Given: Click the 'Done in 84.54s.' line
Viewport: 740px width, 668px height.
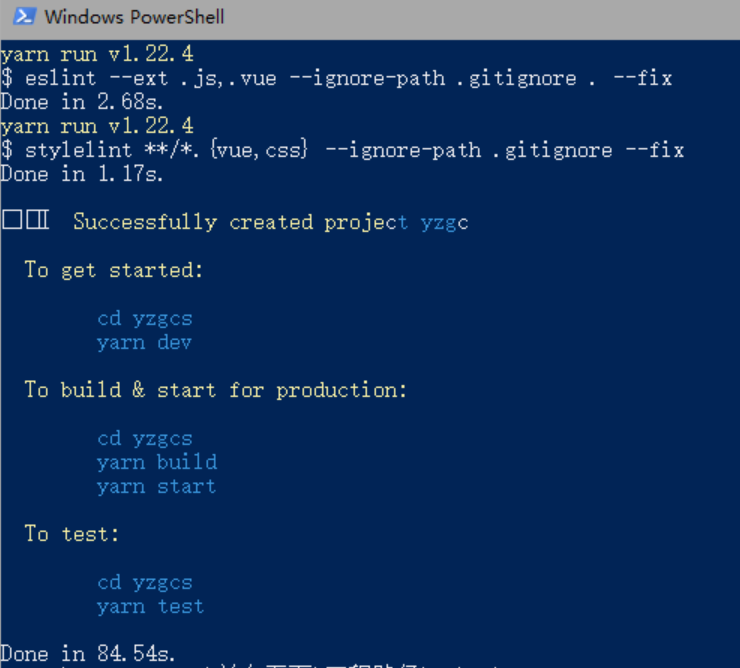Looking at the screenshot, I should tap(88, 654).
